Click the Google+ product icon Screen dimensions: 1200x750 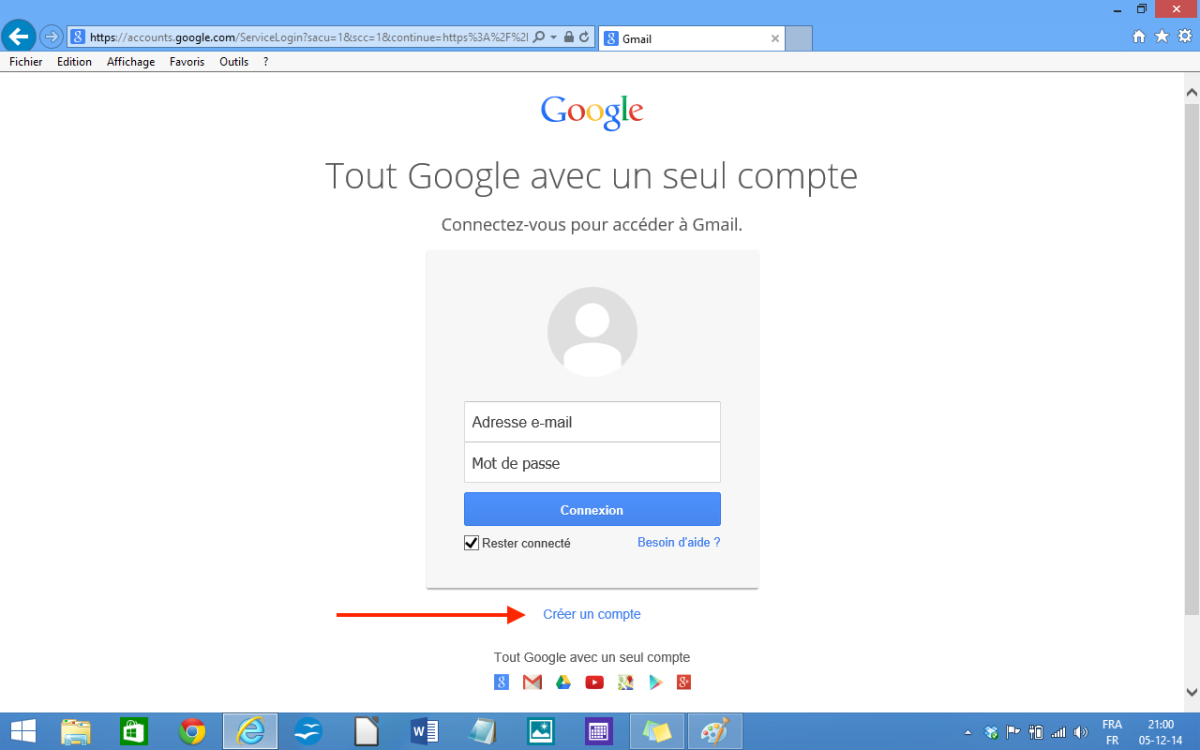point(684,682)
